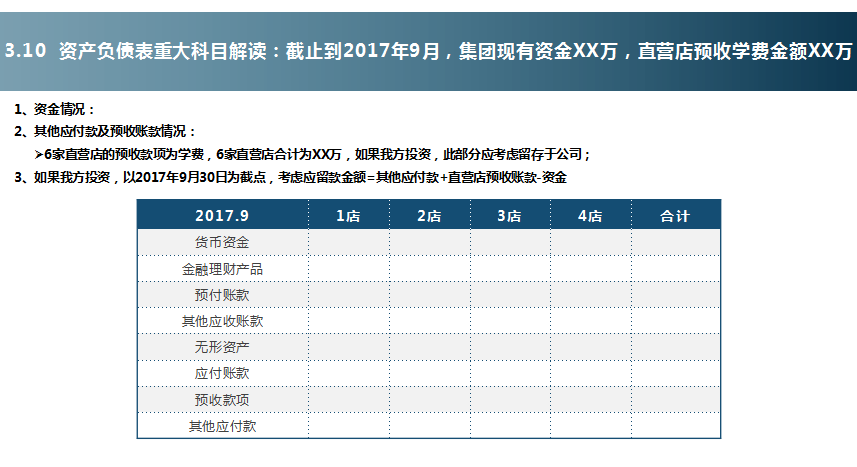The height and width of the screenshot is (467, 857).
Task: Click the 1店 column header
Action: [349, 215]
